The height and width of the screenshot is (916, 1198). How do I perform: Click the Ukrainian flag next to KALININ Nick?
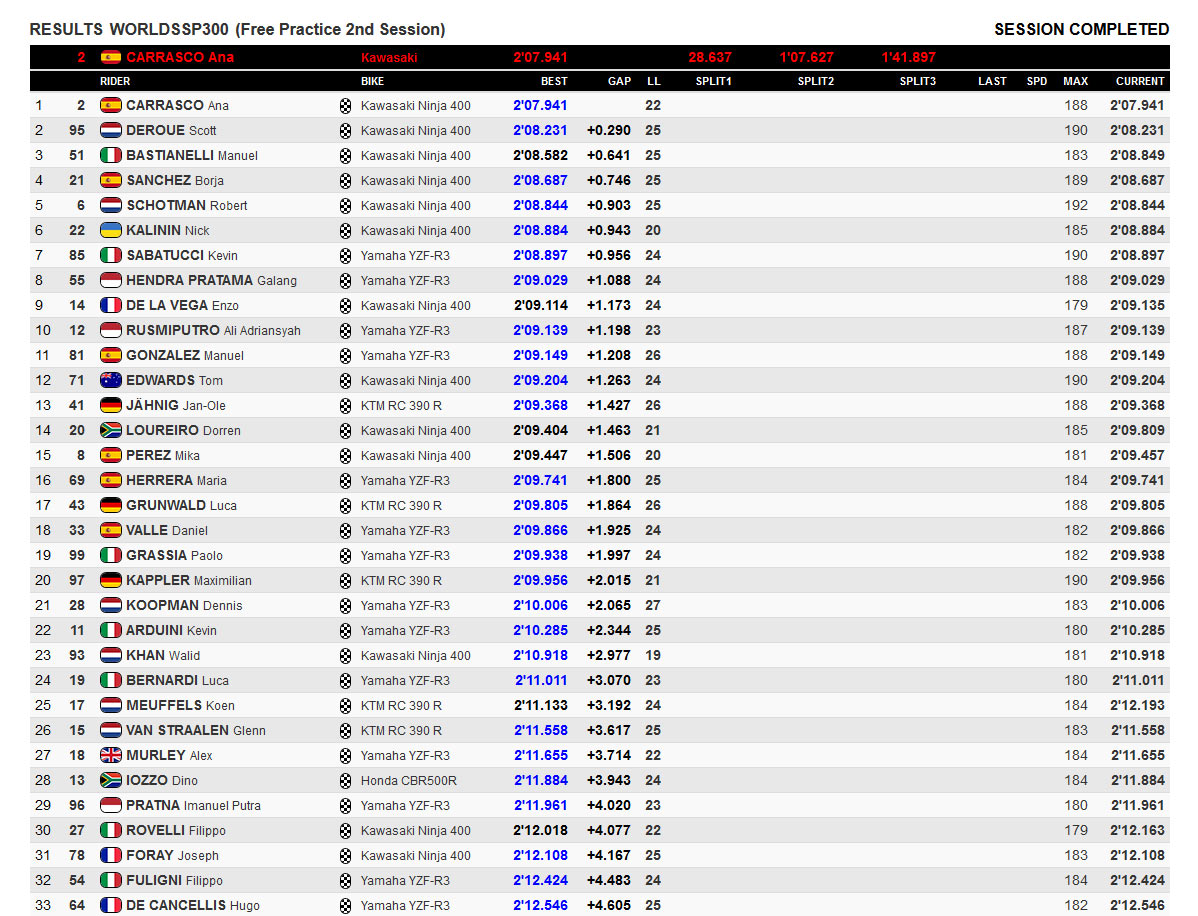pos(111,230)
